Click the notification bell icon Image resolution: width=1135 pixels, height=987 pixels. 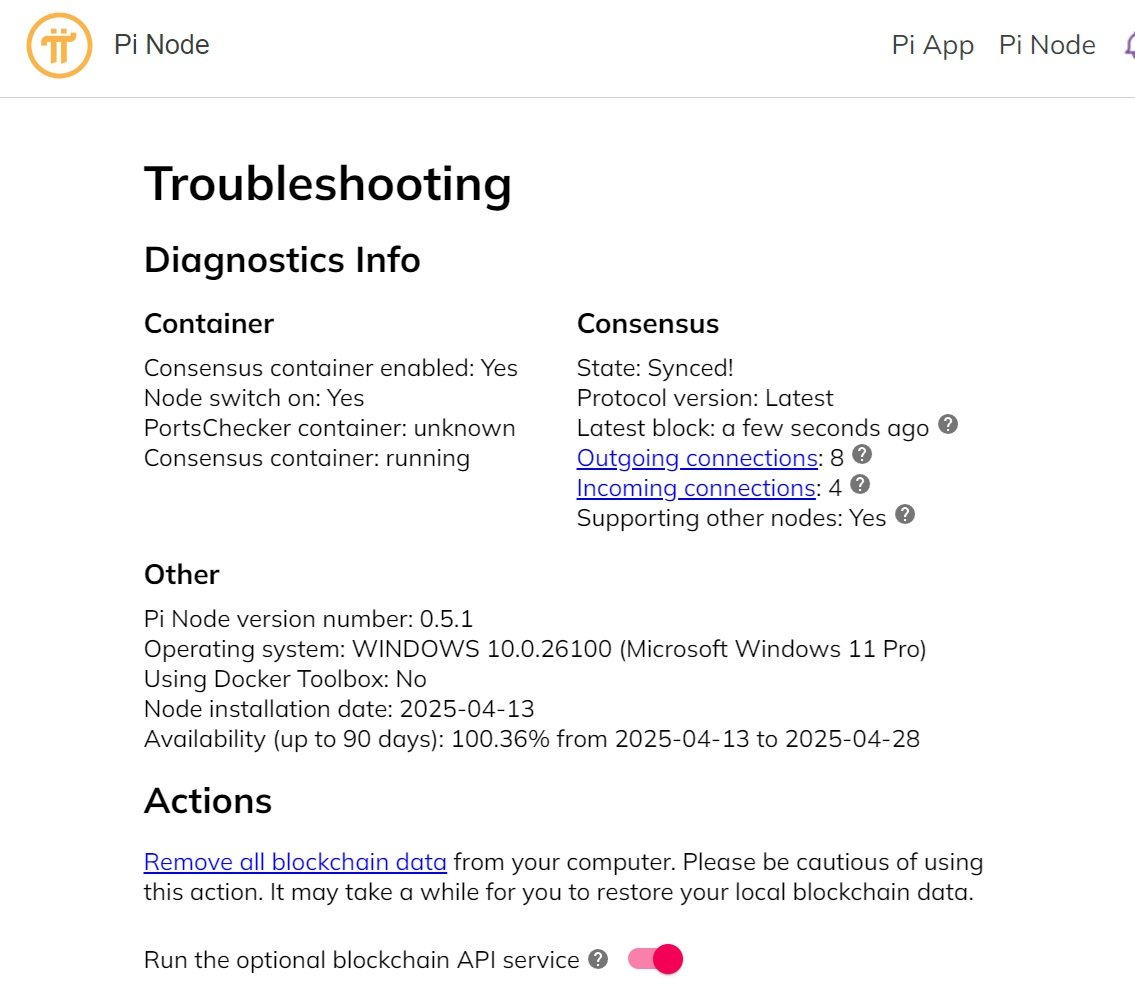(x=1129, y=45)
